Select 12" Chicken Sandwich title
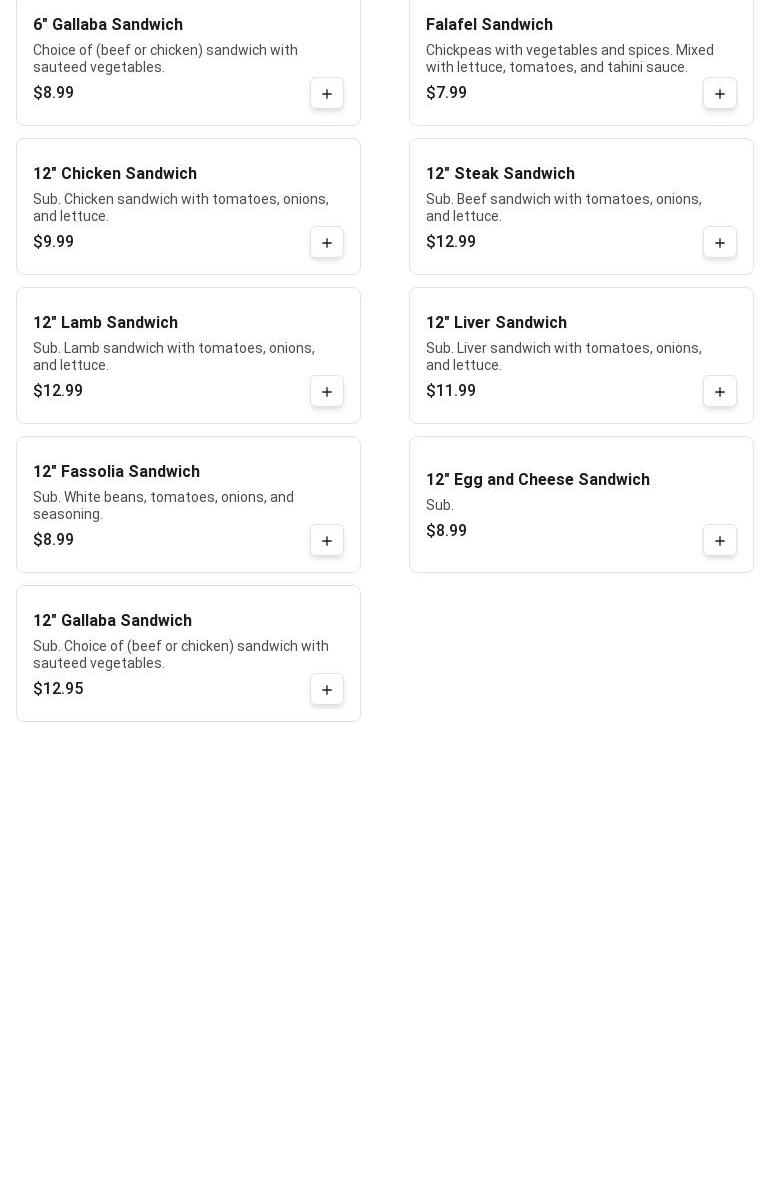 [x=115, y=174]
